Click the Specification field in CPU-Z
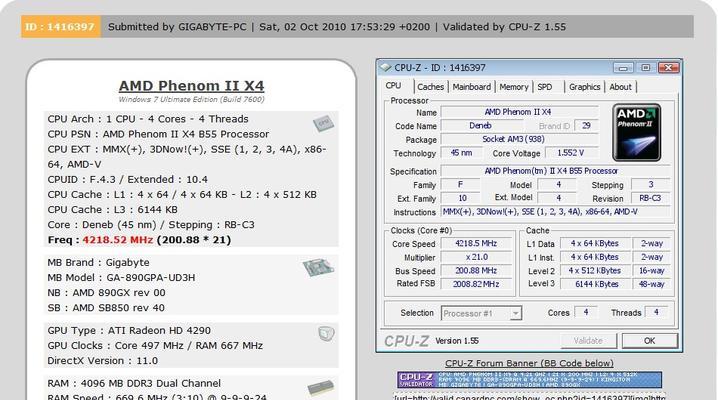Image resolution: width=718 pixels, height=400 pixels. (x=555, y=171)
